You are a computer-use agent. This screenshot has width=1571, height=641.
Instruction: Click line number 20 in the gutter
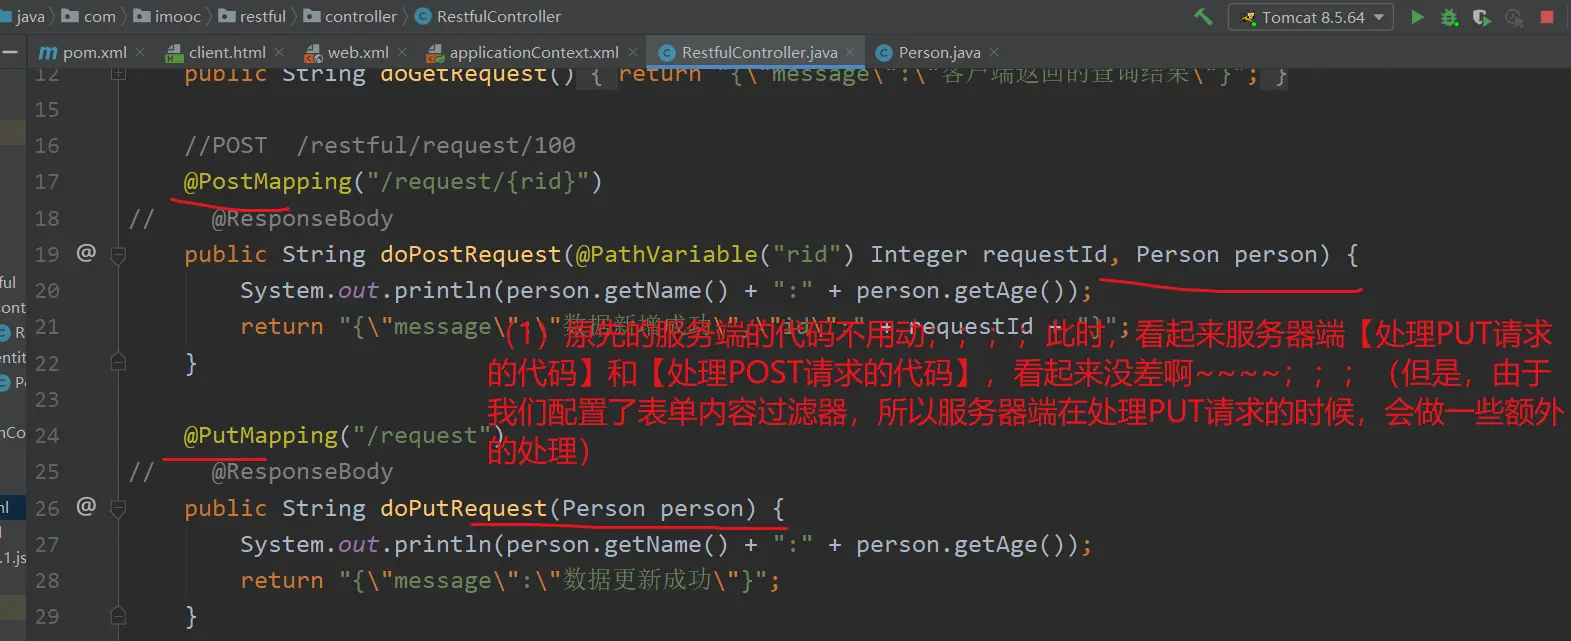tap(47, 290)
